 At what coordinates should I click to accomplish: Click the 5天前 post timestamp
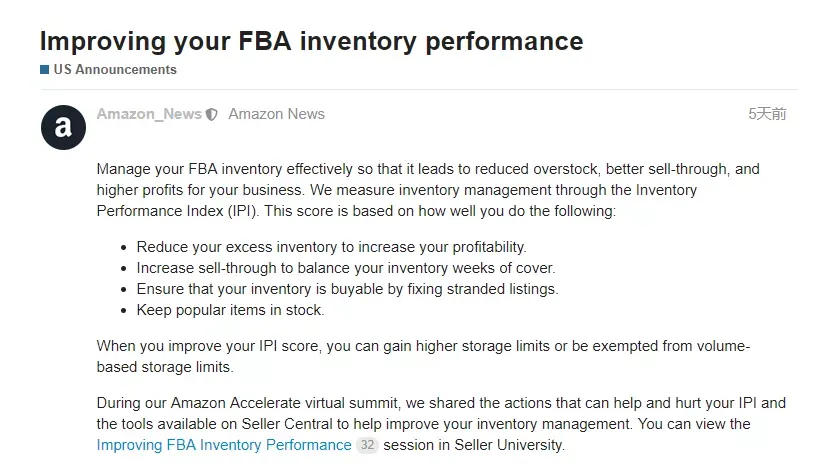(767, 114)
